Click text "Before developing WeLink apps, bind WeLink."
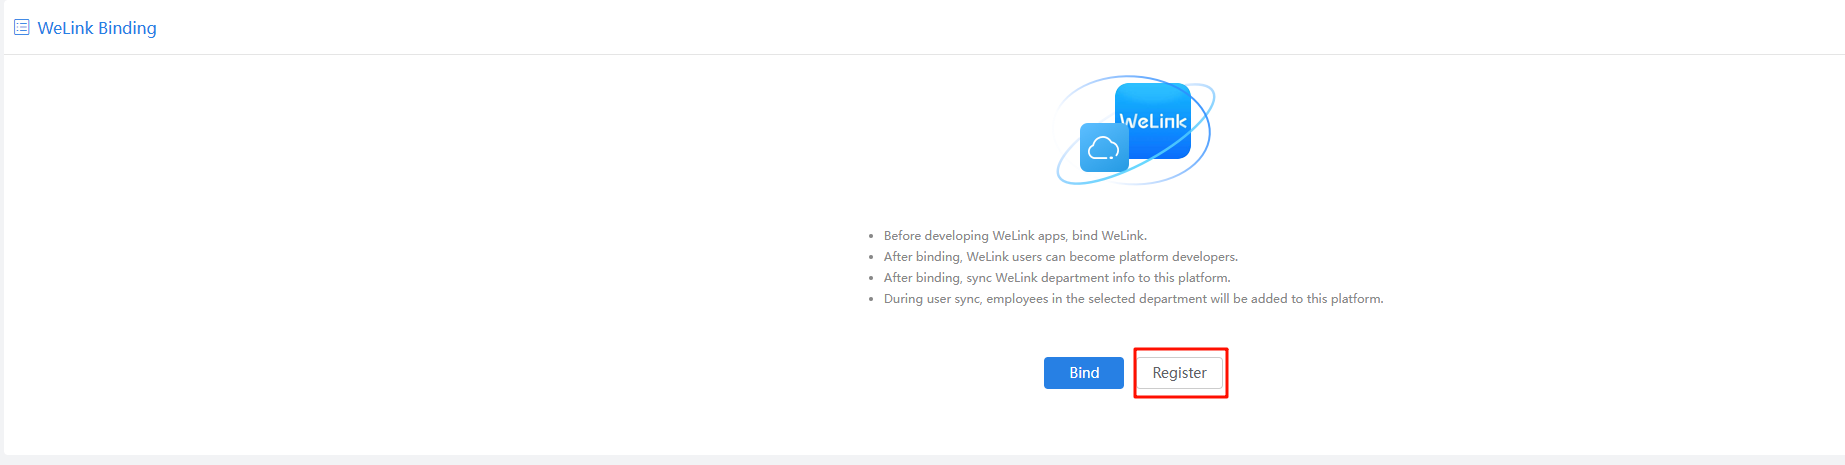The width and height of the screenshot is (1845, 465). tap(1015, 236)
